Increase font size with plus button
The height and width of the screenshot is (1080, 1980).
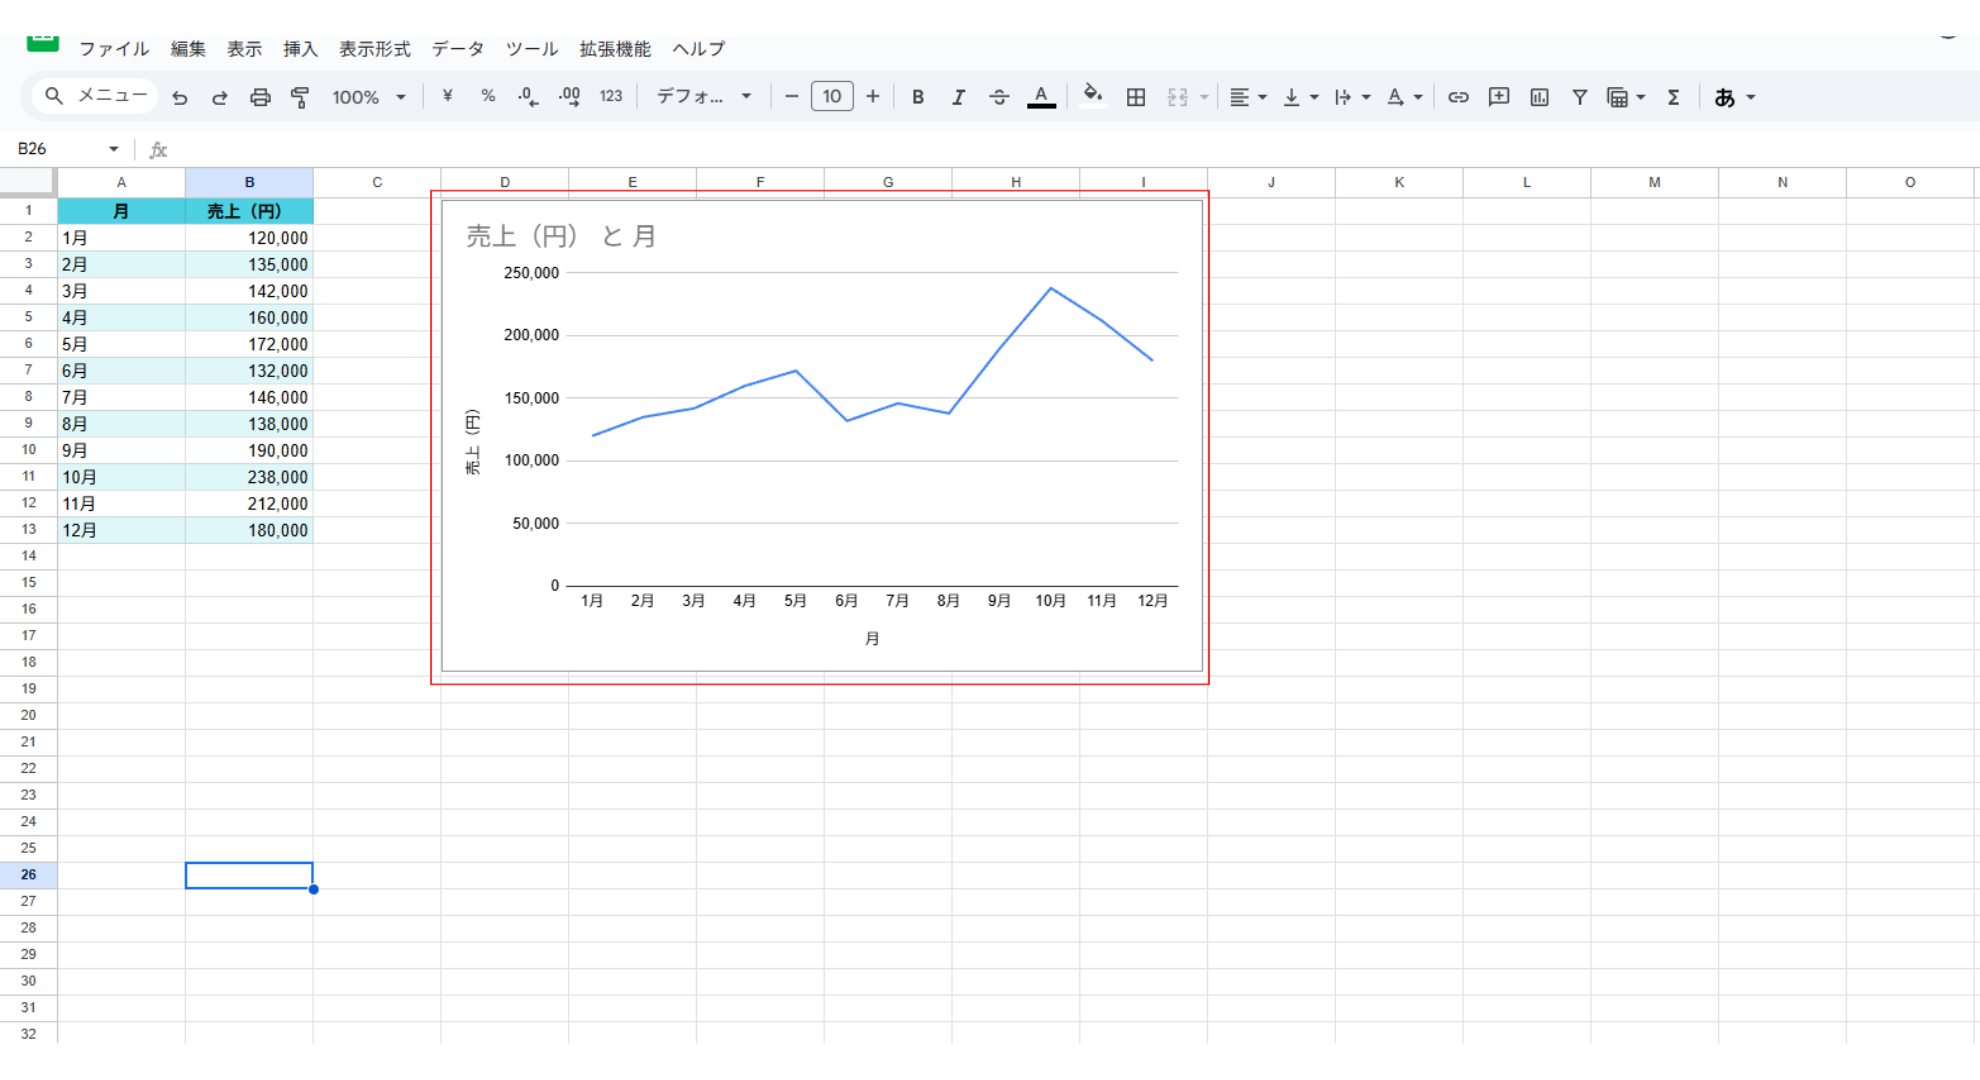(873, 96)
